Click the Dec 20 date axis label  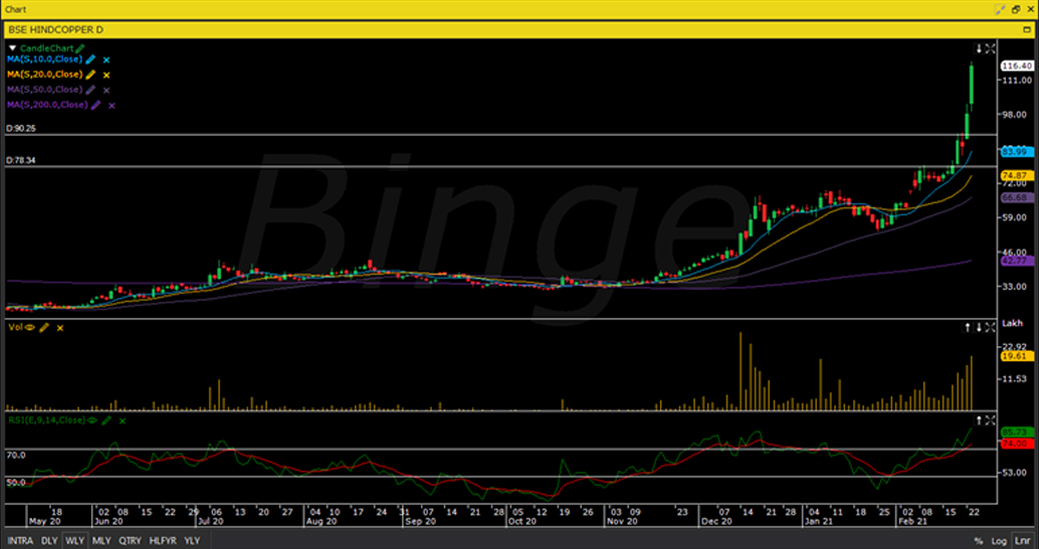[717, 522]
